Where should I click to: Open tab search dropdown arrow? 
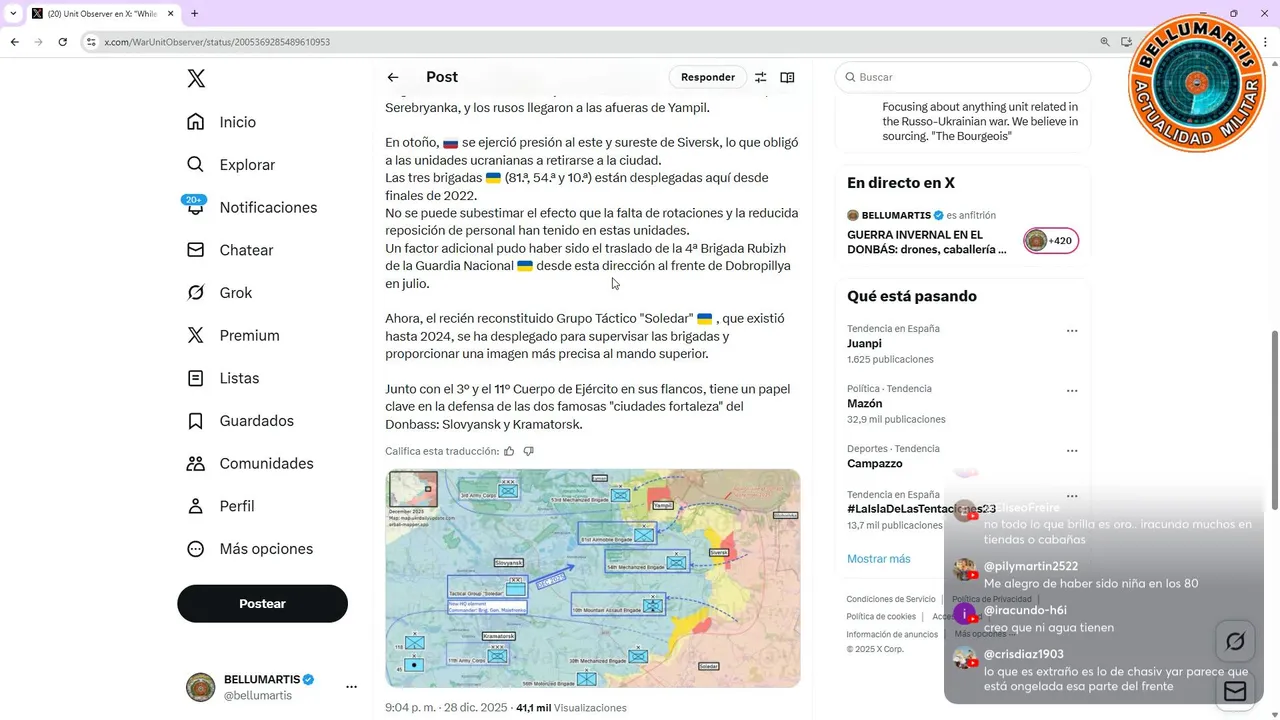tap(12, 13)
